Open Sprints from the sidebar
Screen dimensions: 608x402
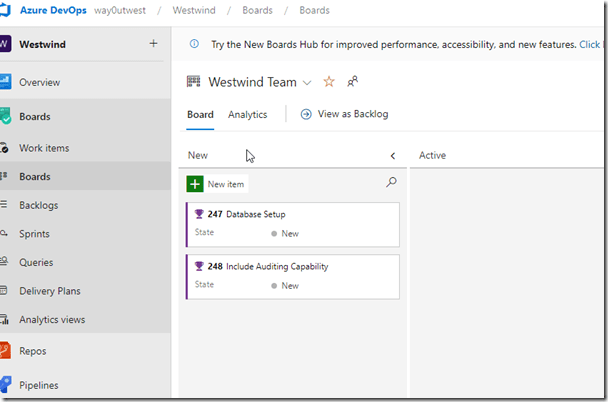click(x=34, y=233)
